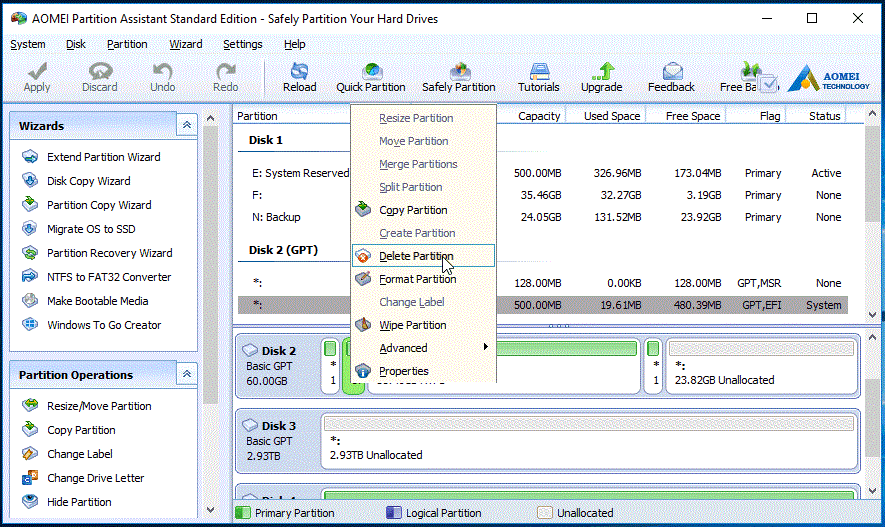The width and height of the screenshot is (885, 527).
Task: Open Feedback from the toolbar
Action: 671,77
